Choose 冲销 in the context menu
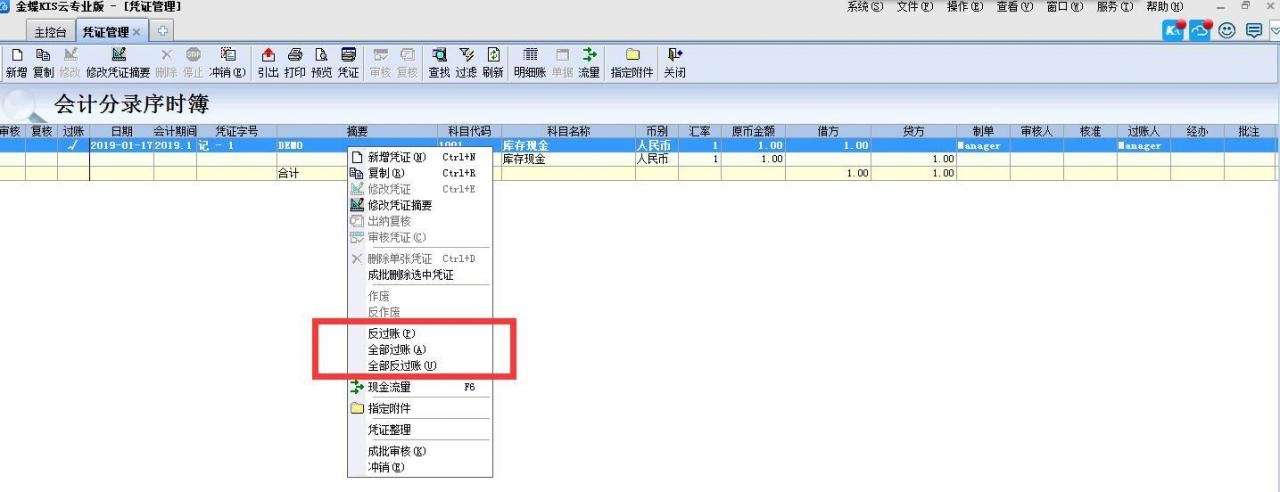 419,467
